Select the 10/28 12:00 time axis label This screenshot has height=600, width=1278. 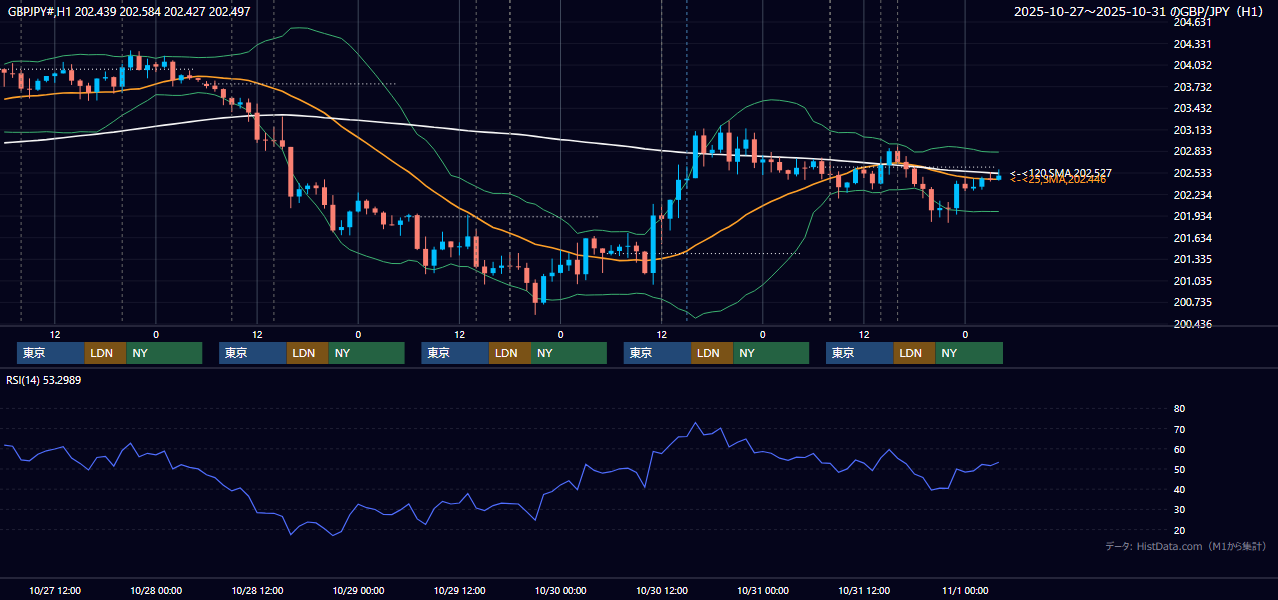(257, 591)
